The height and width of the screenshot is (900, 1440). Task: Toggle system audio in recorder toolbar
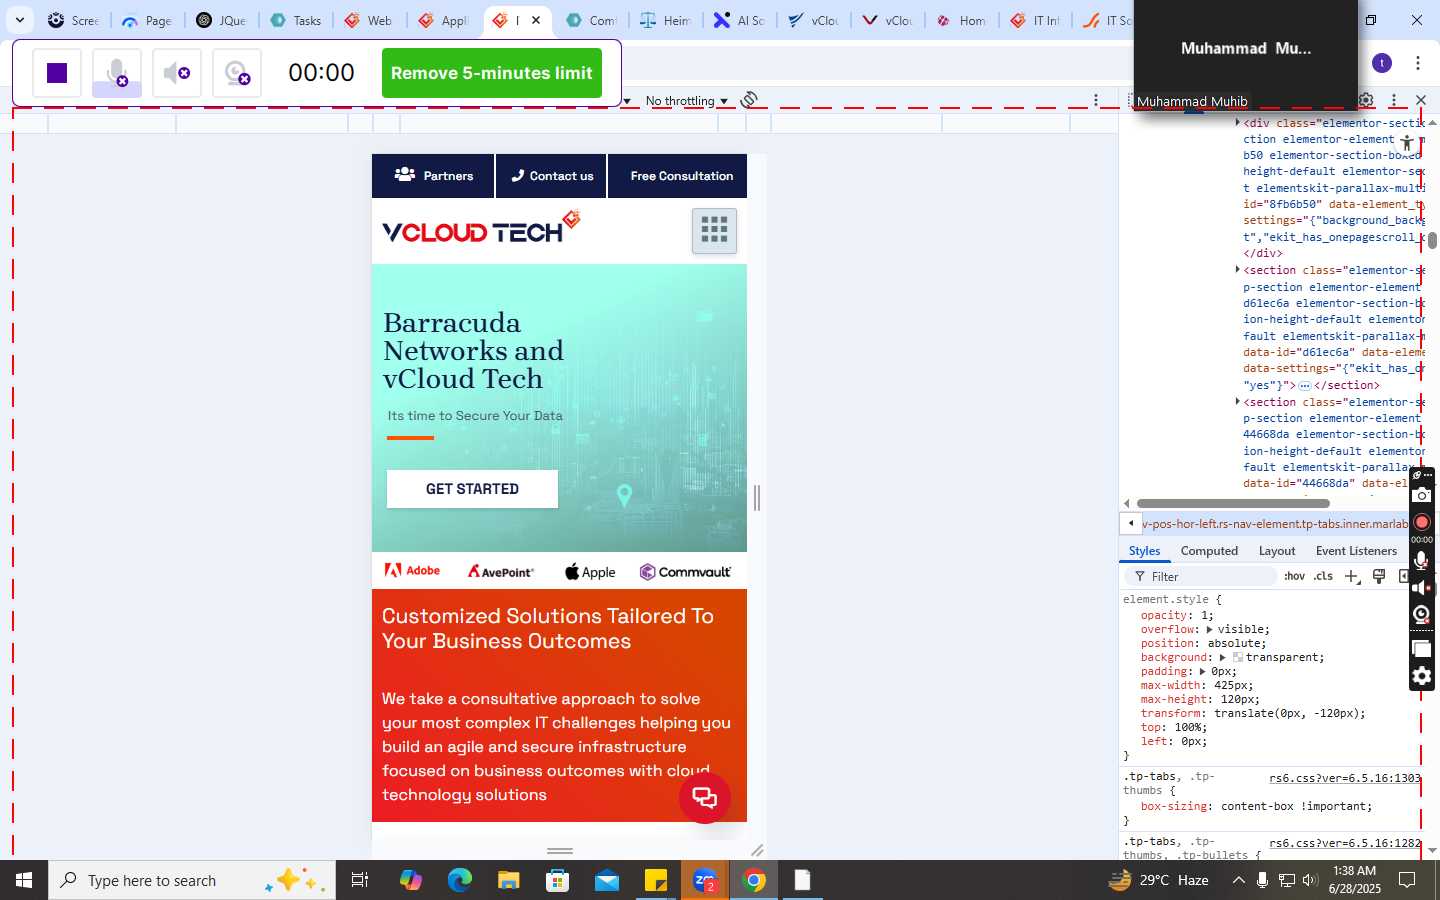177,73
